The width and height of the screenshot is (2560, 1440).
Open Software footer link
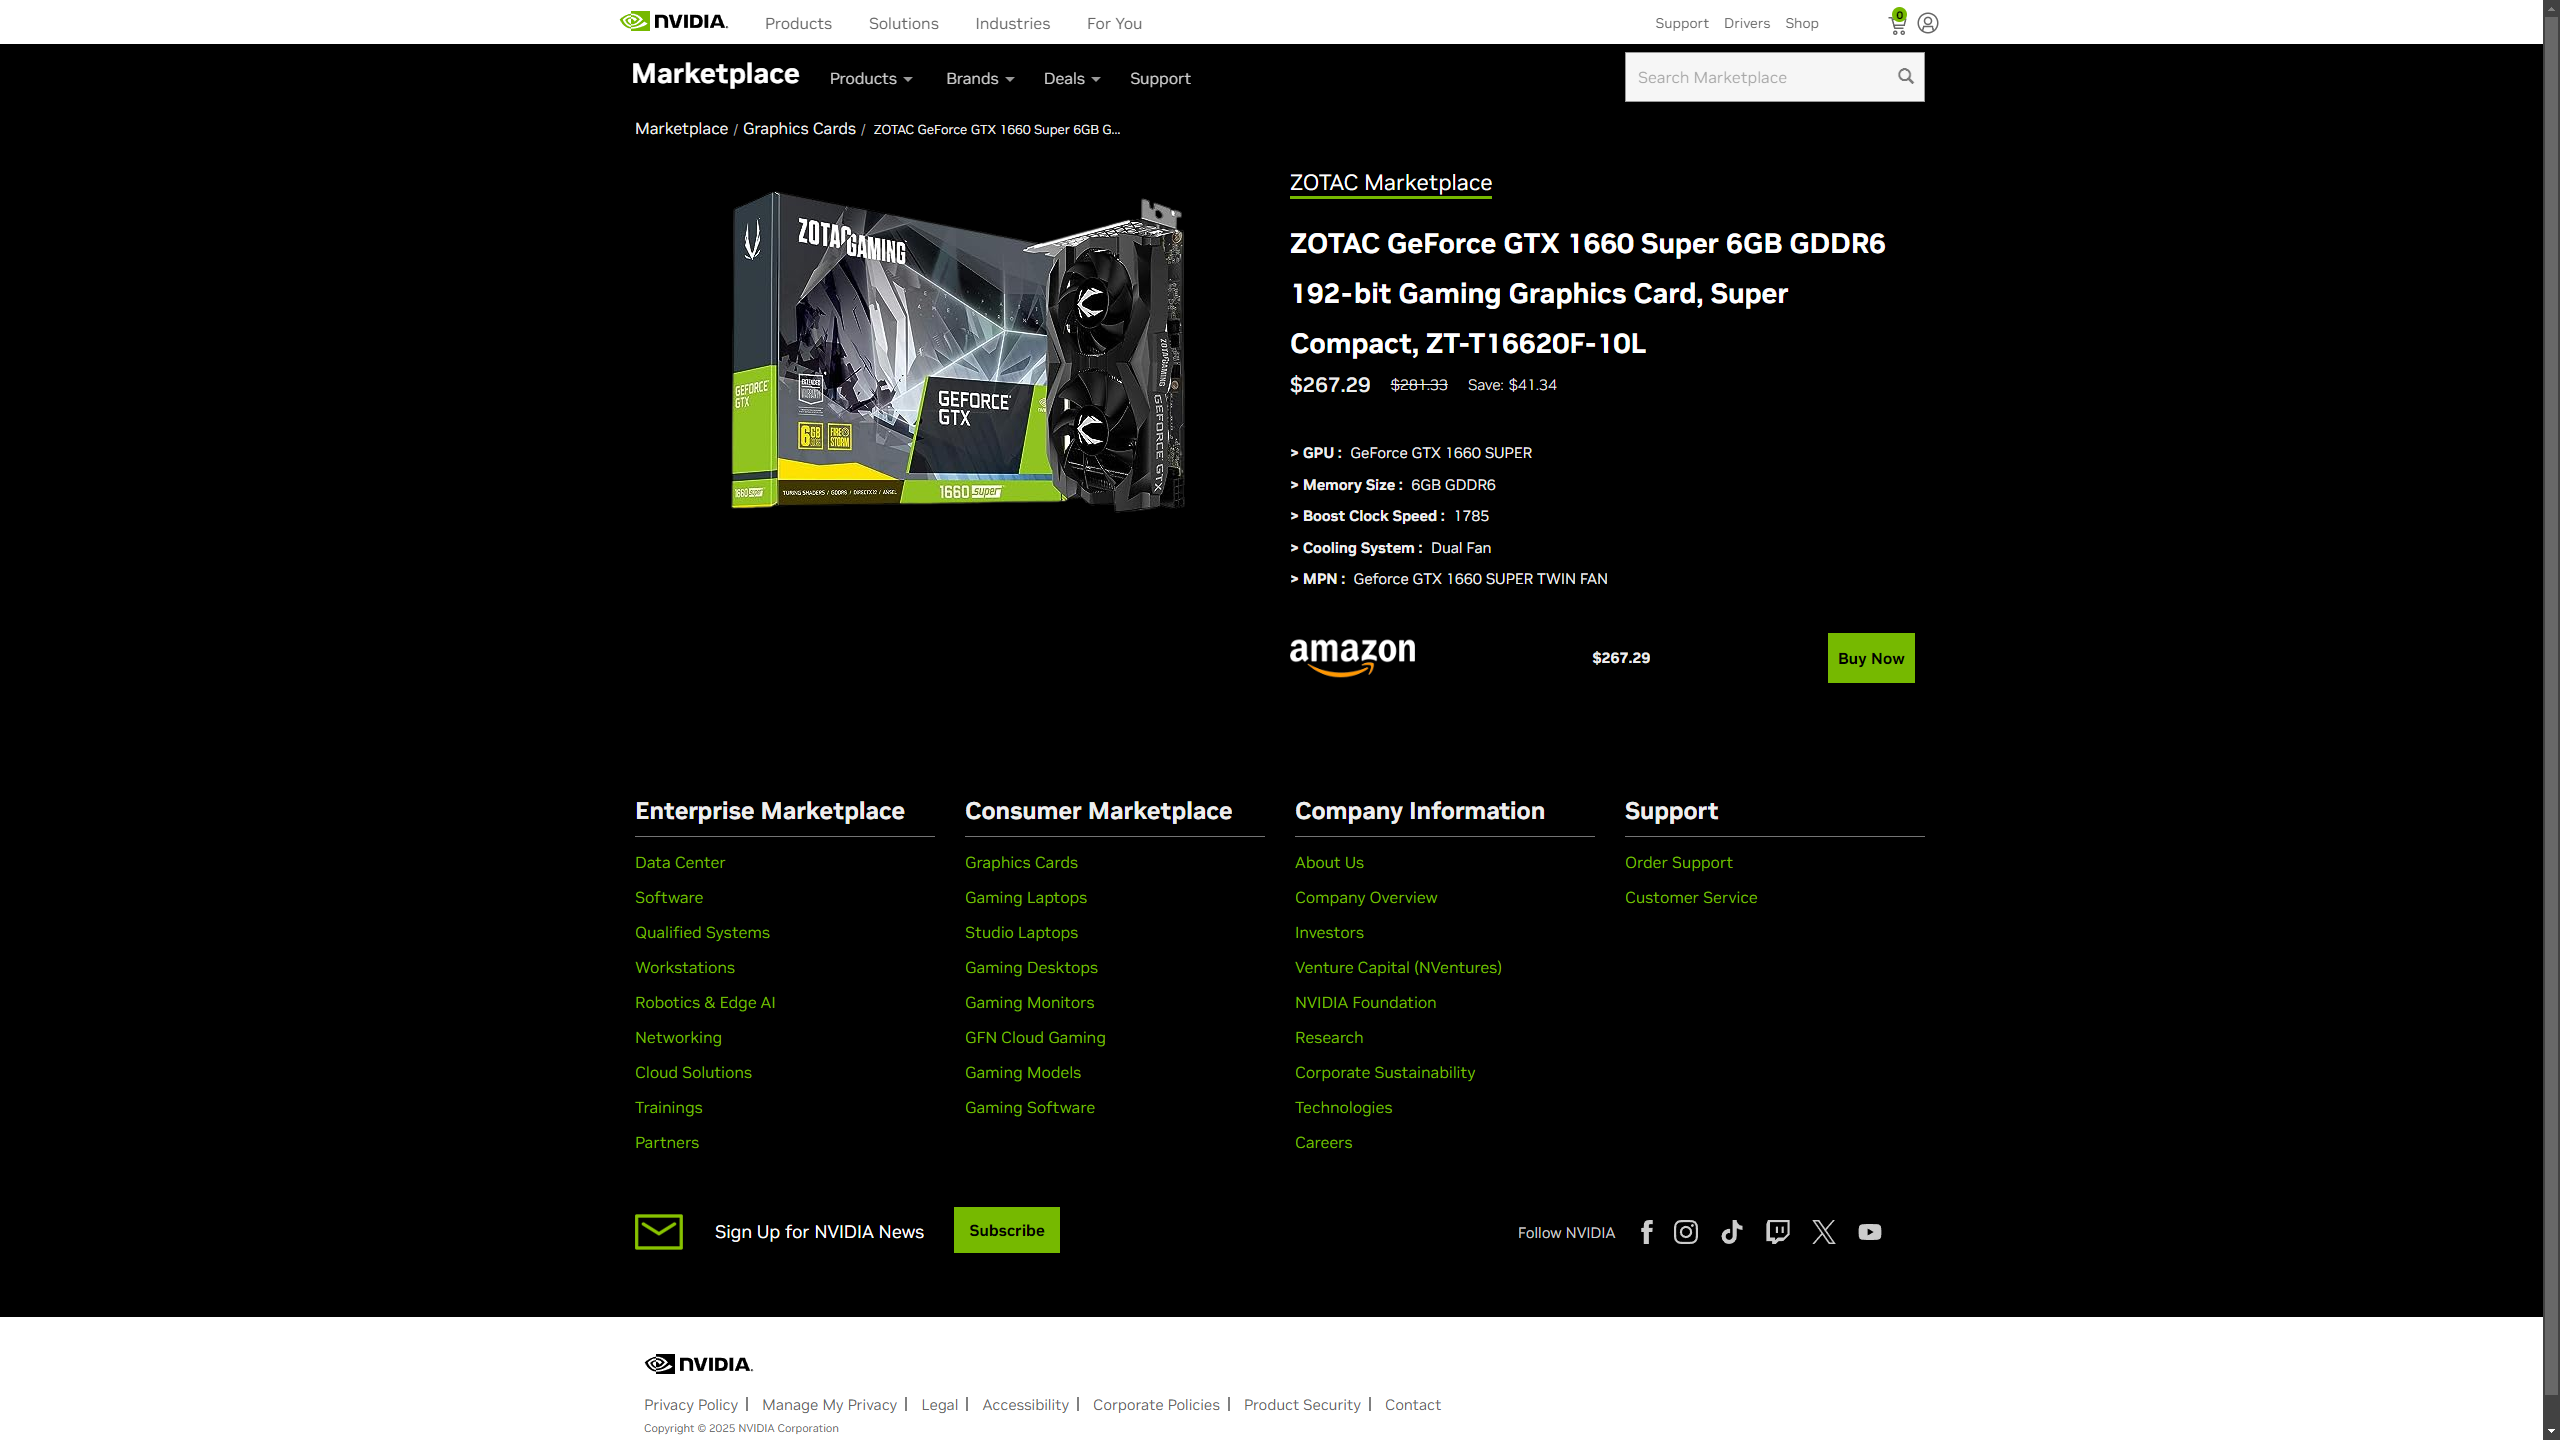point(669,897)
